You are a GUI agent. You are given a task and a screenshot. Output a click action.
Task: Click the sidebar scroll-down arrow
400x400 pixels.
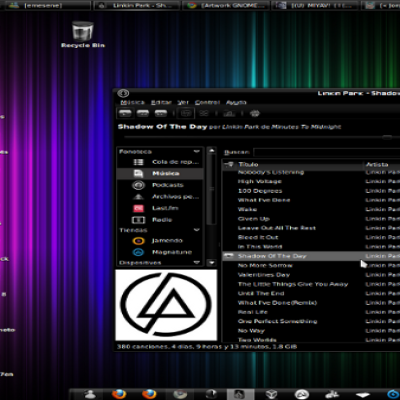212,263
